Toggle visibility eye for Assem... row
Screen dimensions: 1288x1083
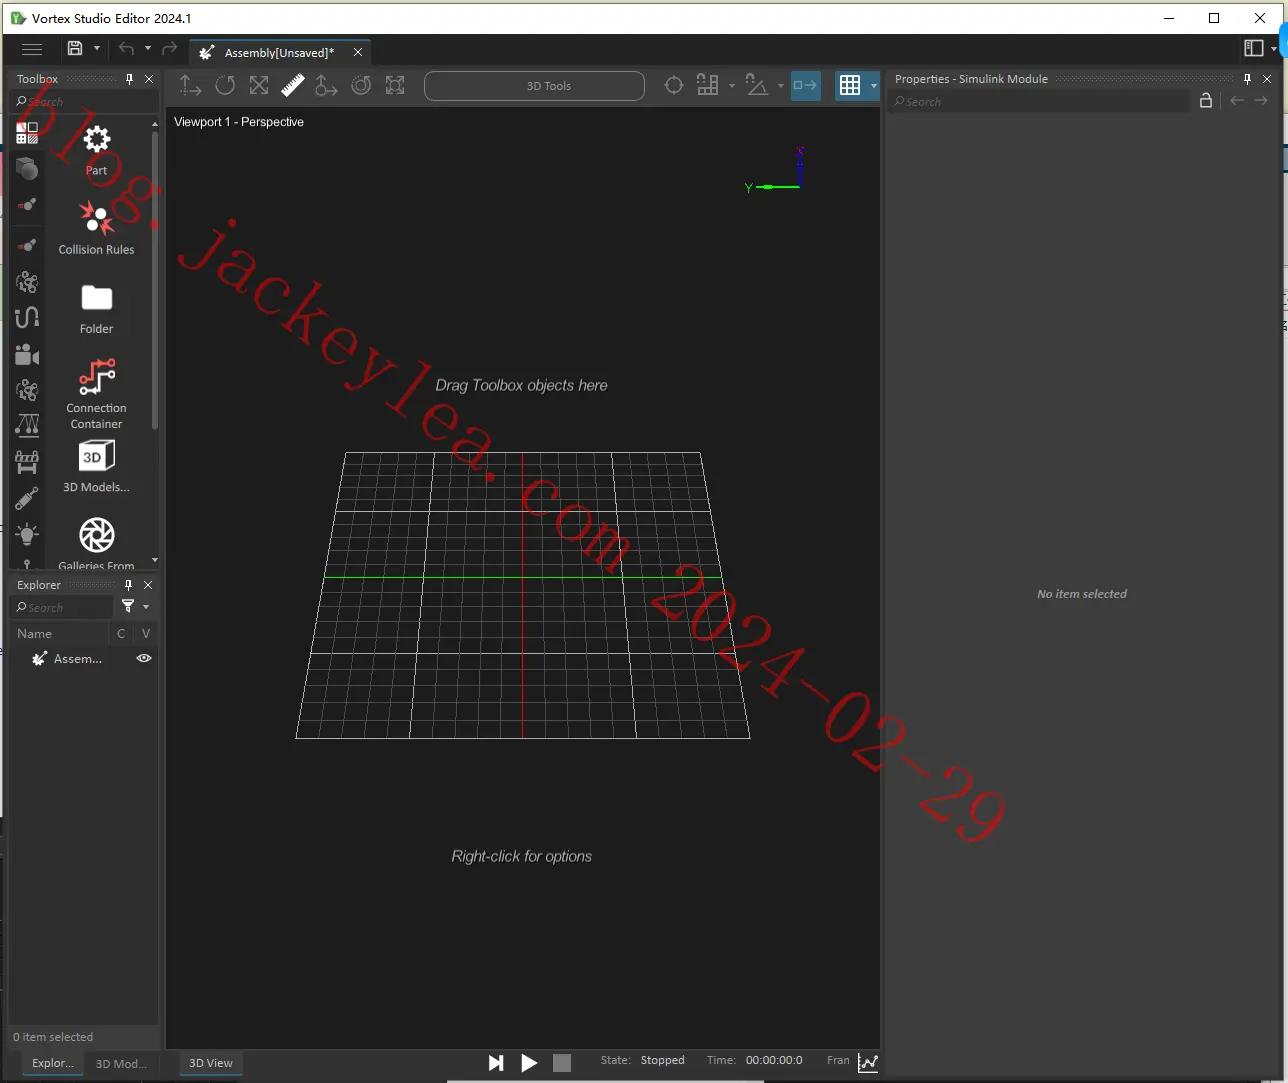[144, 658]
